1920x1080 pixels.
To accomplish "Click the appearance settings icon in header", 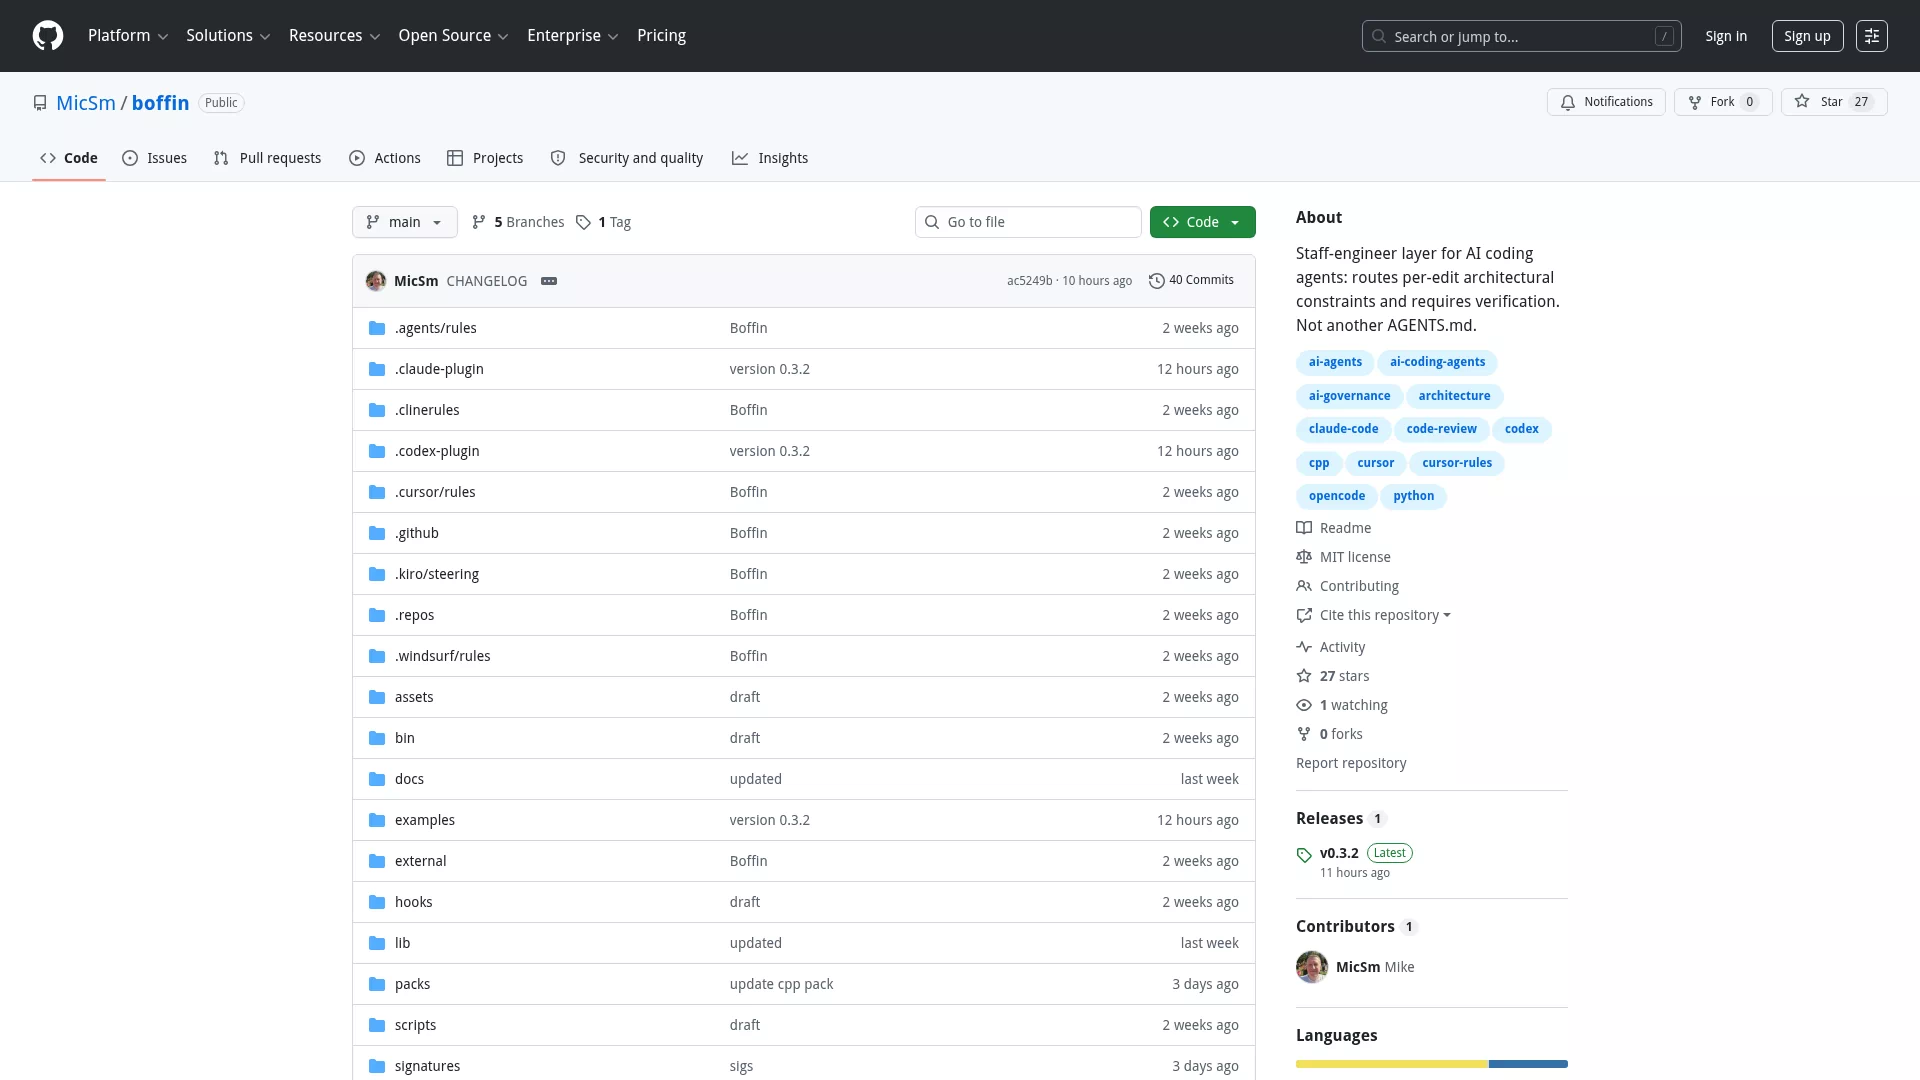I will click(x=1872, y=36).
